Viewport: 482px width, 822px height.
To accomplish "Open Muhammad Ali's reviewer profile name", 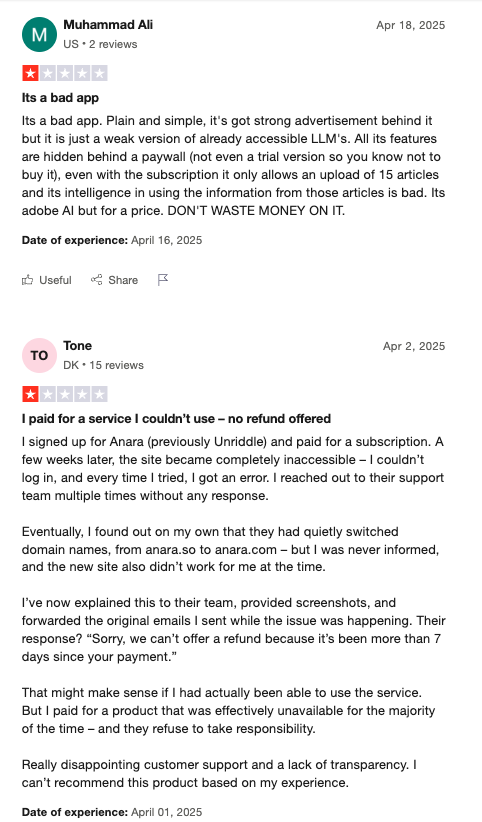I will [x=108, y=25].
